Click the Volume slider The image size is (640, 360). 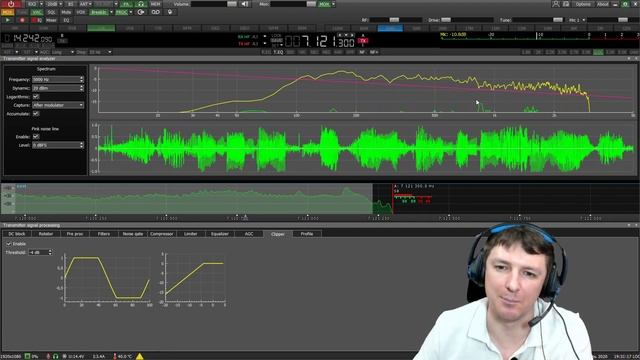[x=214, y=4]
